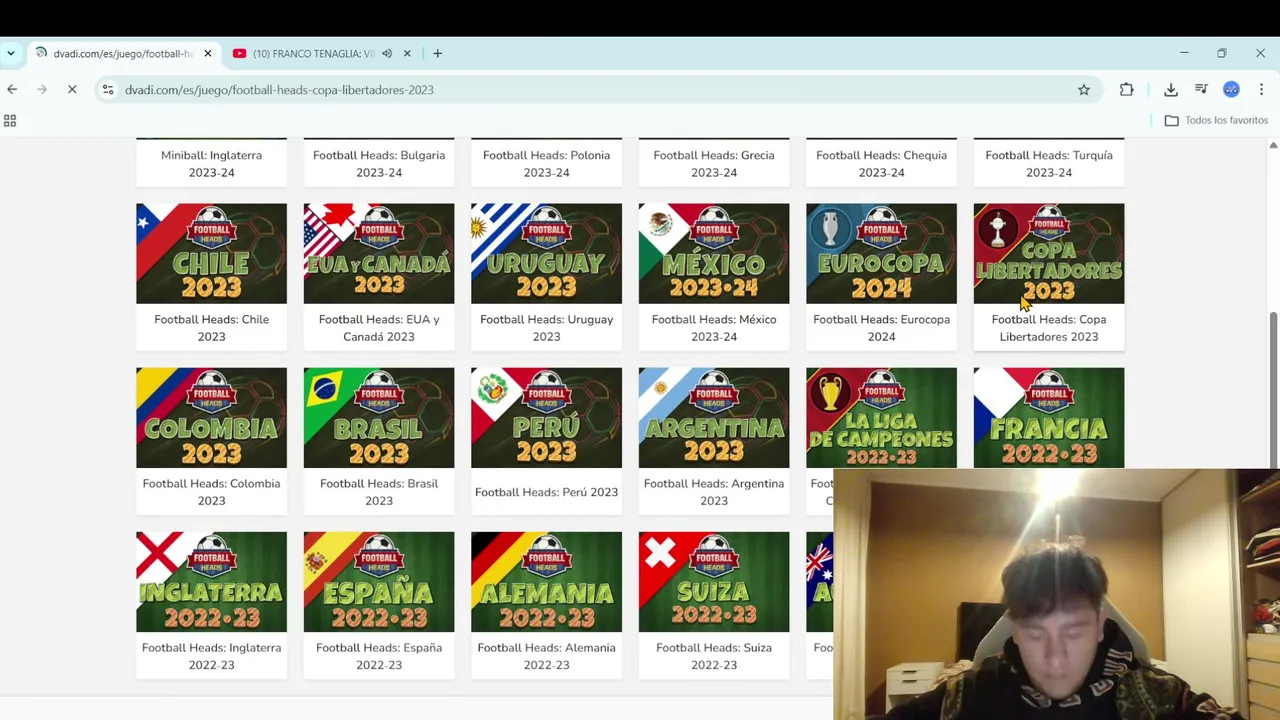Close the FRANCO TENAGLIA YouTube tab

tap(407, 54)
